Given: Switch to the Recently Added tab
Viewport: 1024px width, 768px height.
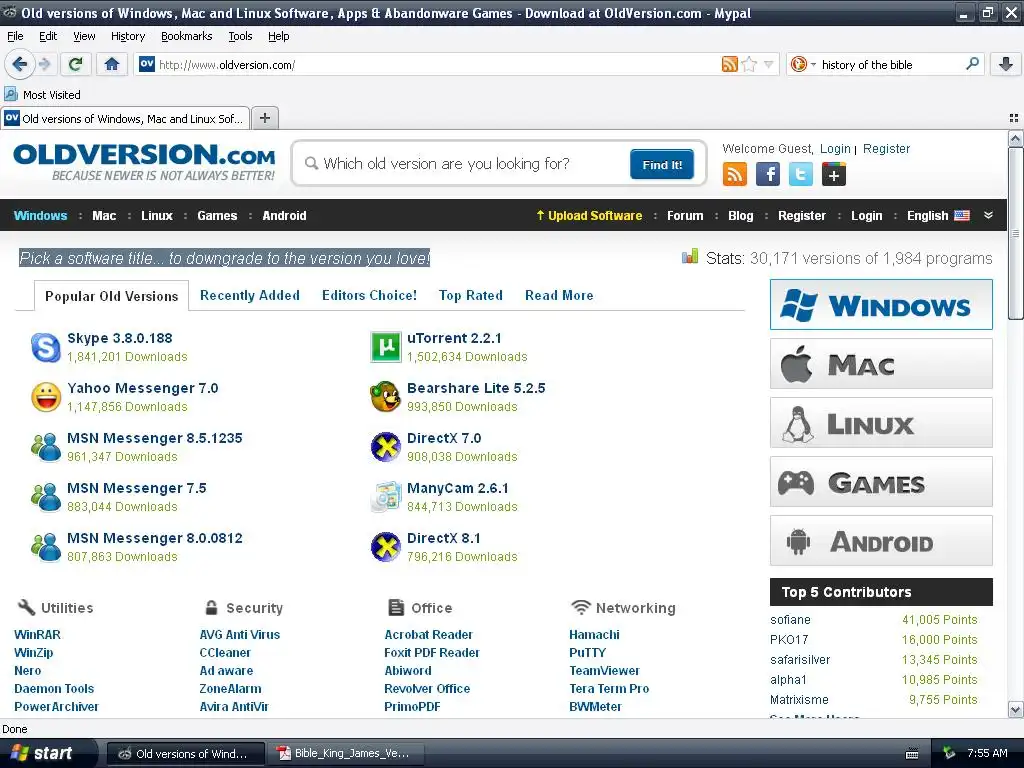Looking at the screenshot, I should tap(249, 295).
